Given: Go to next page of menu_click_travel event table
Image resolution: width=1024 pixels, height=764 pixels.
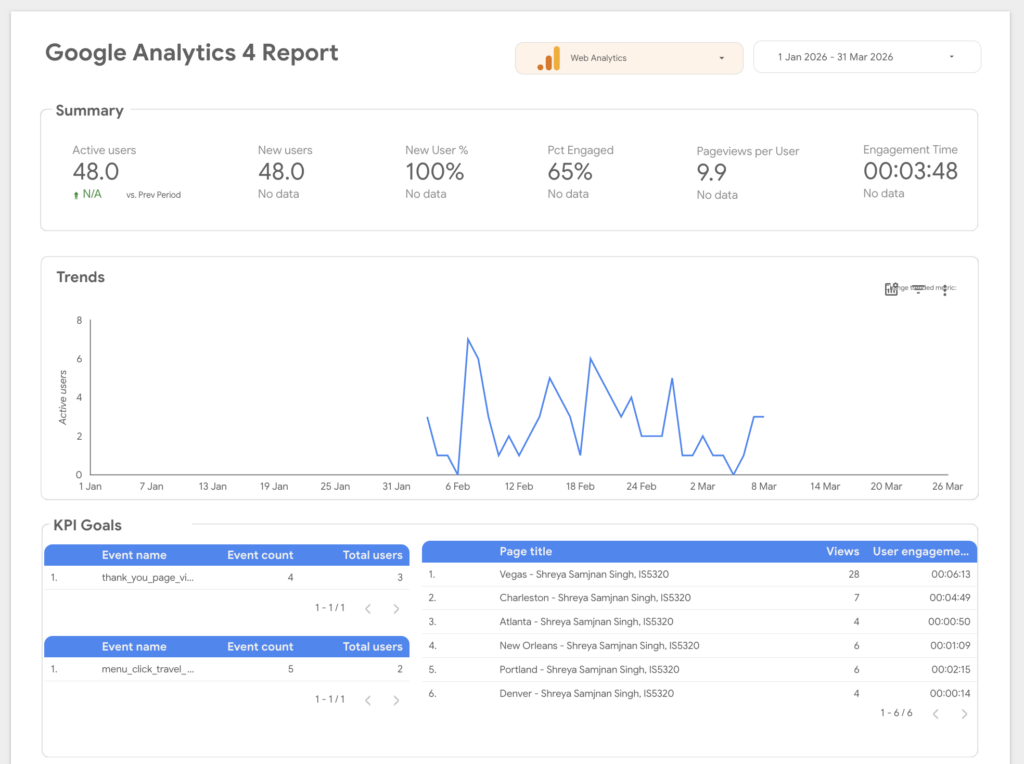Looking at the screenshot, I should point(396,700).
